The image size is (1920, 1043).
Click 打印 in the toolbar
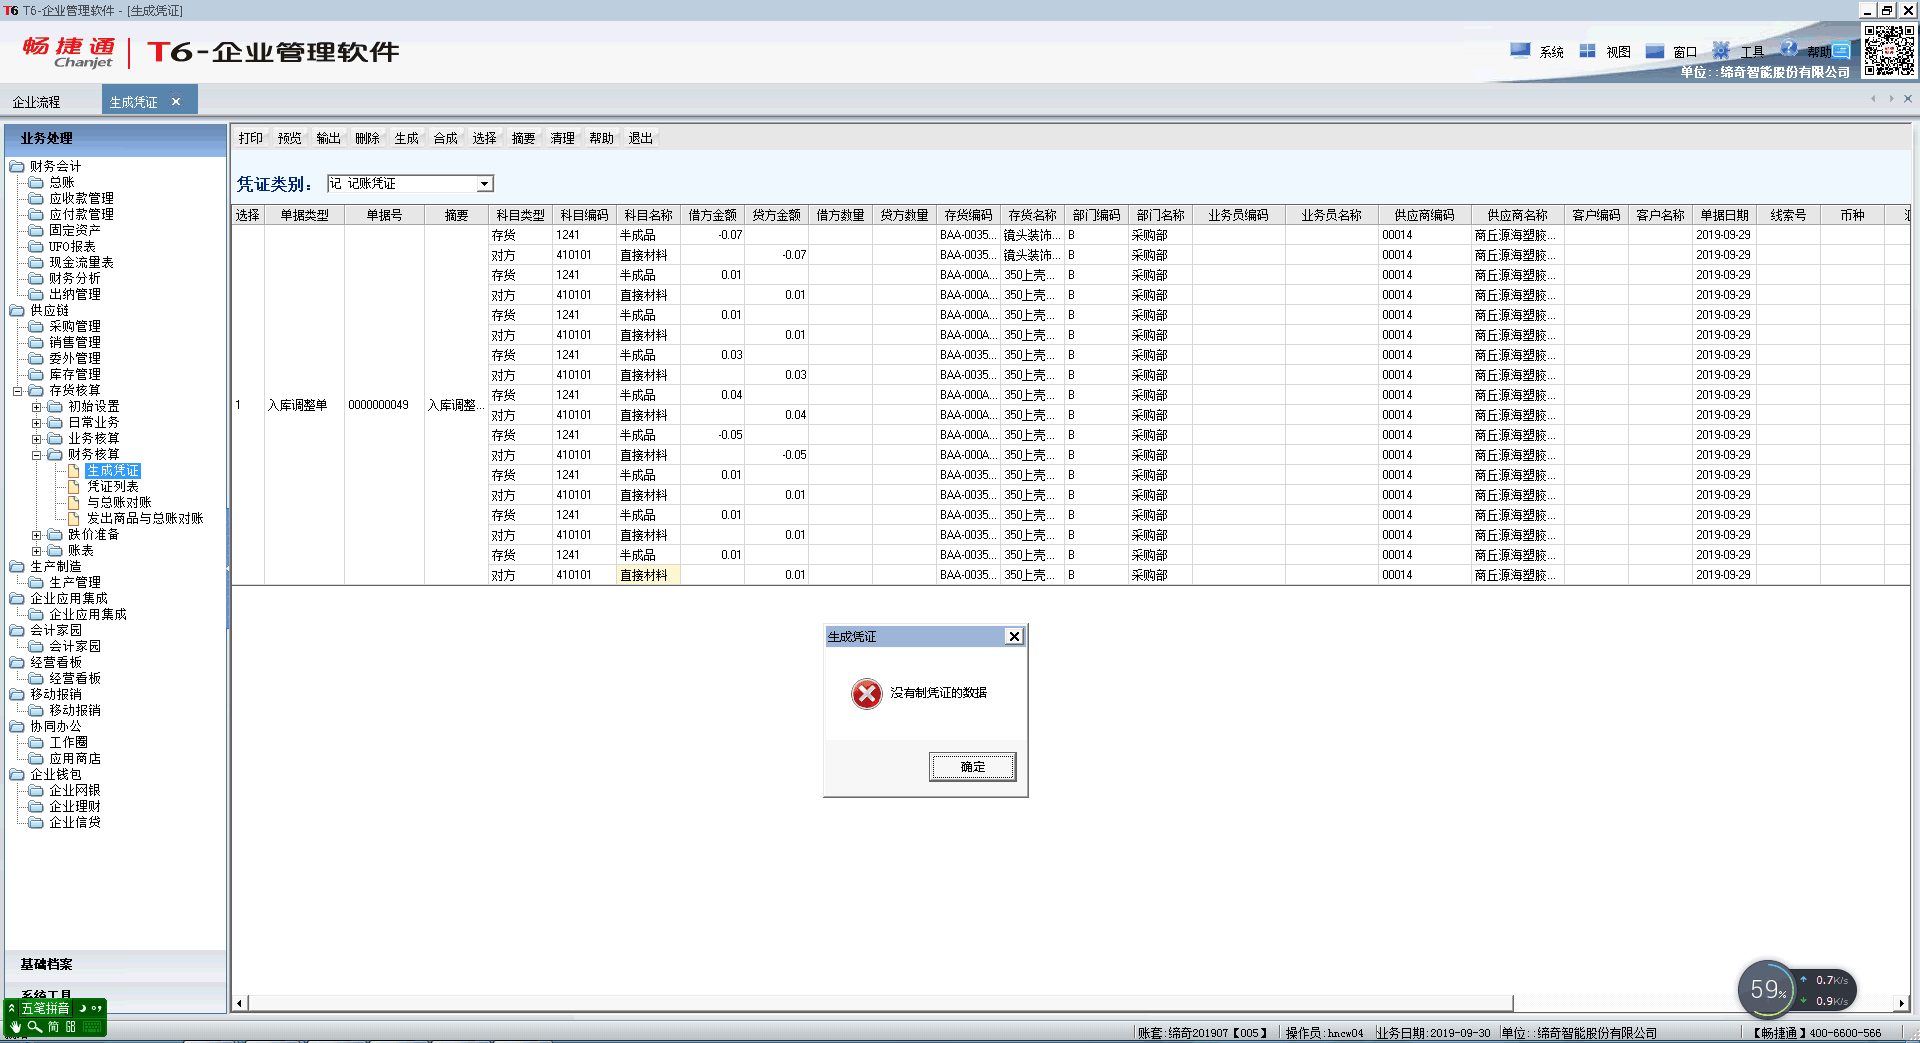(251, 138)
